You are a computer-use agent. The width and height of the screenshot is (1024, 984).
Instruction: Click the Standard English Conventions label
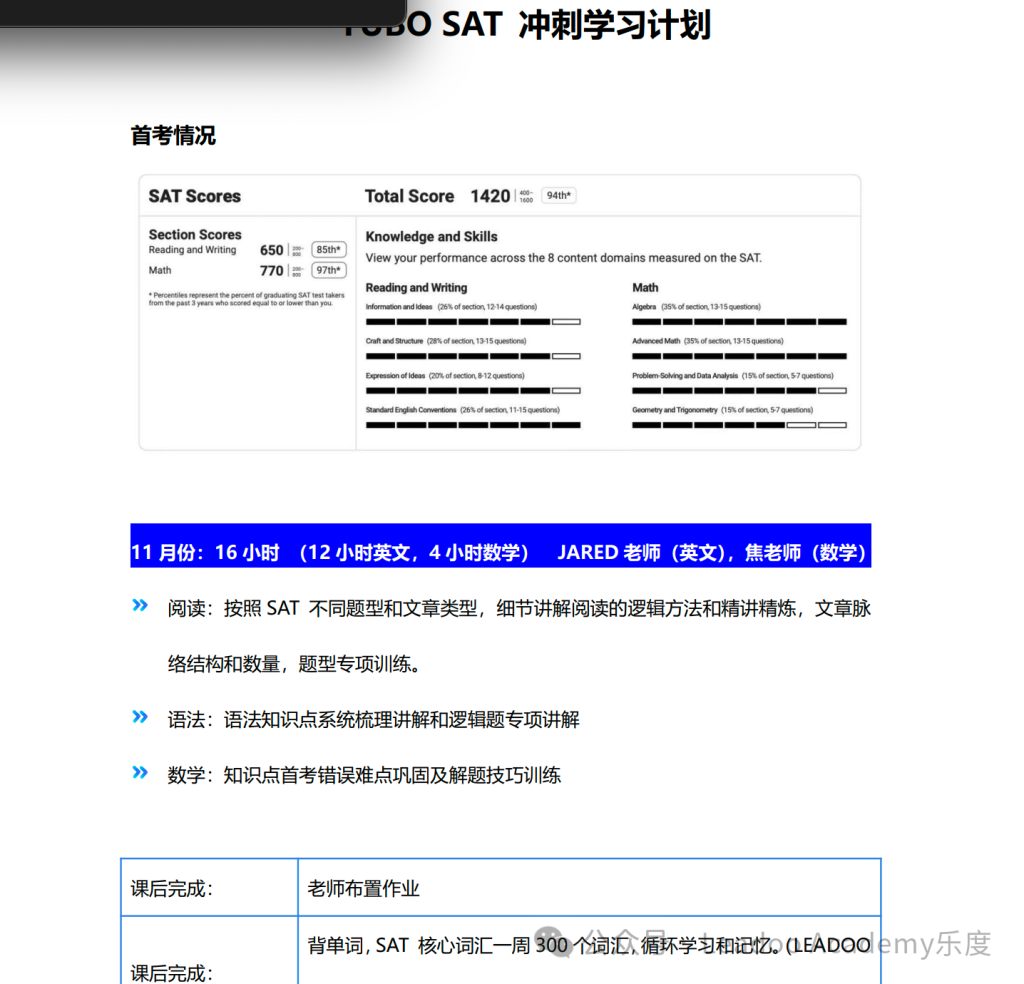411,410
